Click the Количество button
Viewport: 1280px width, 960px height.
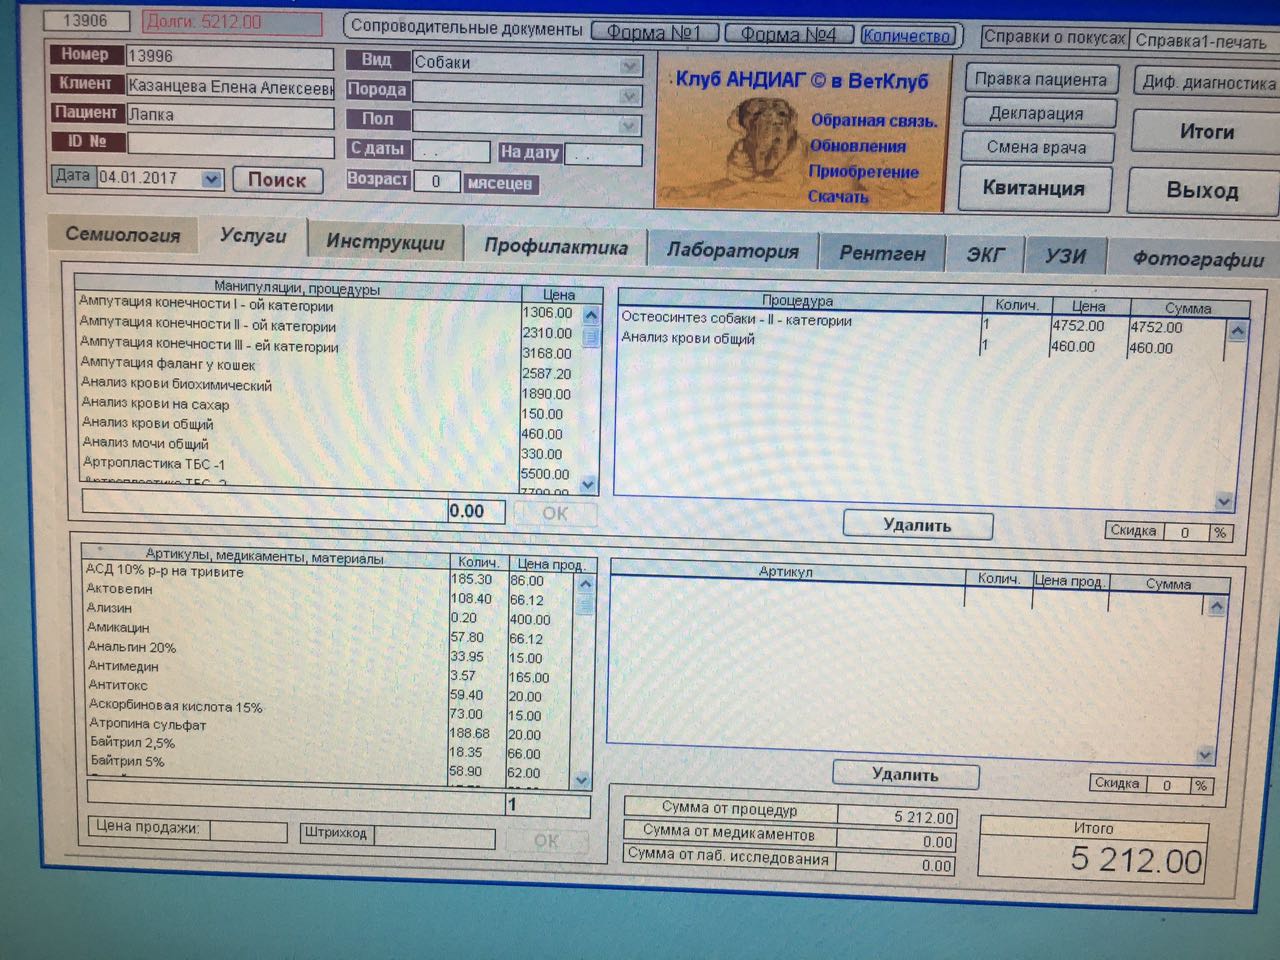click(906, 36)
